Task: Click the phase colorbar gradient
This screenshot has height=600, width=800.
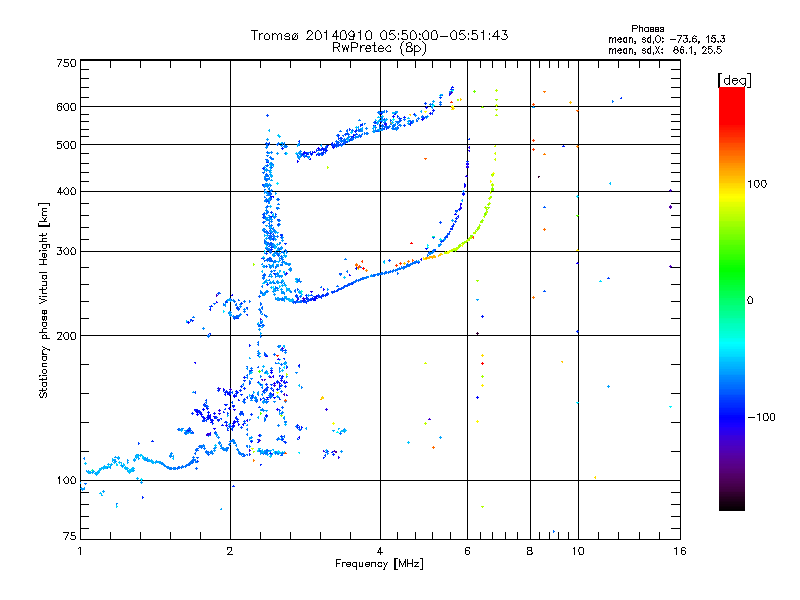Action: pyautogui.click(x=732, y=299)
